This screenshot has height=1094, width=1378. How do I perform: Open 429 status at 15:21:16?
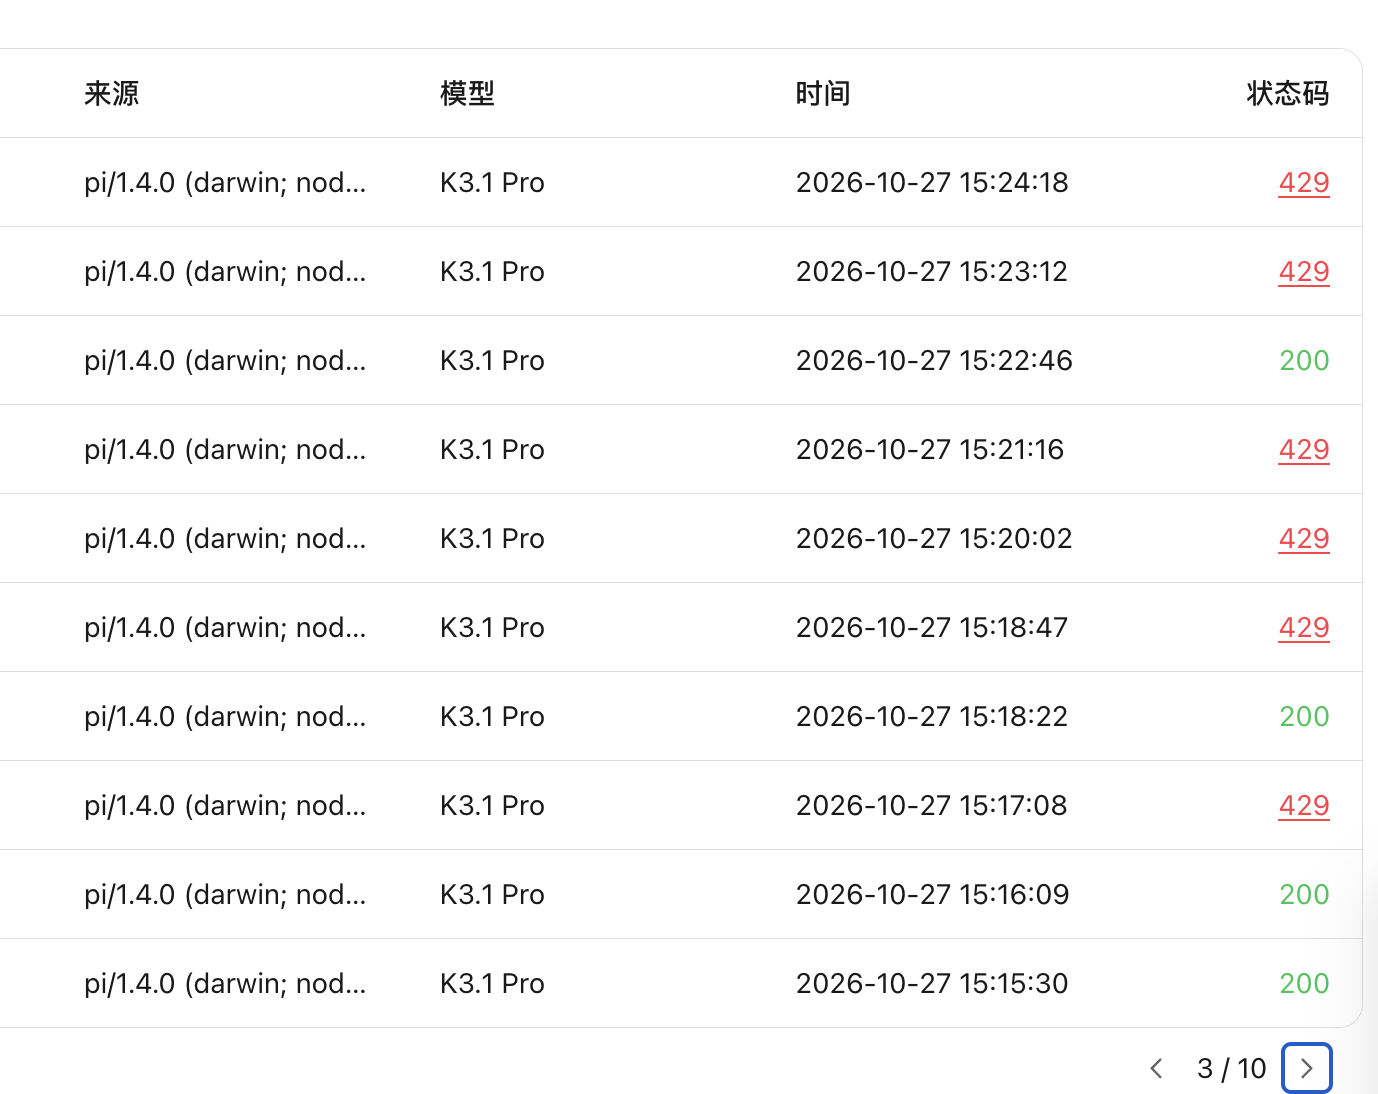(1304, 449)
